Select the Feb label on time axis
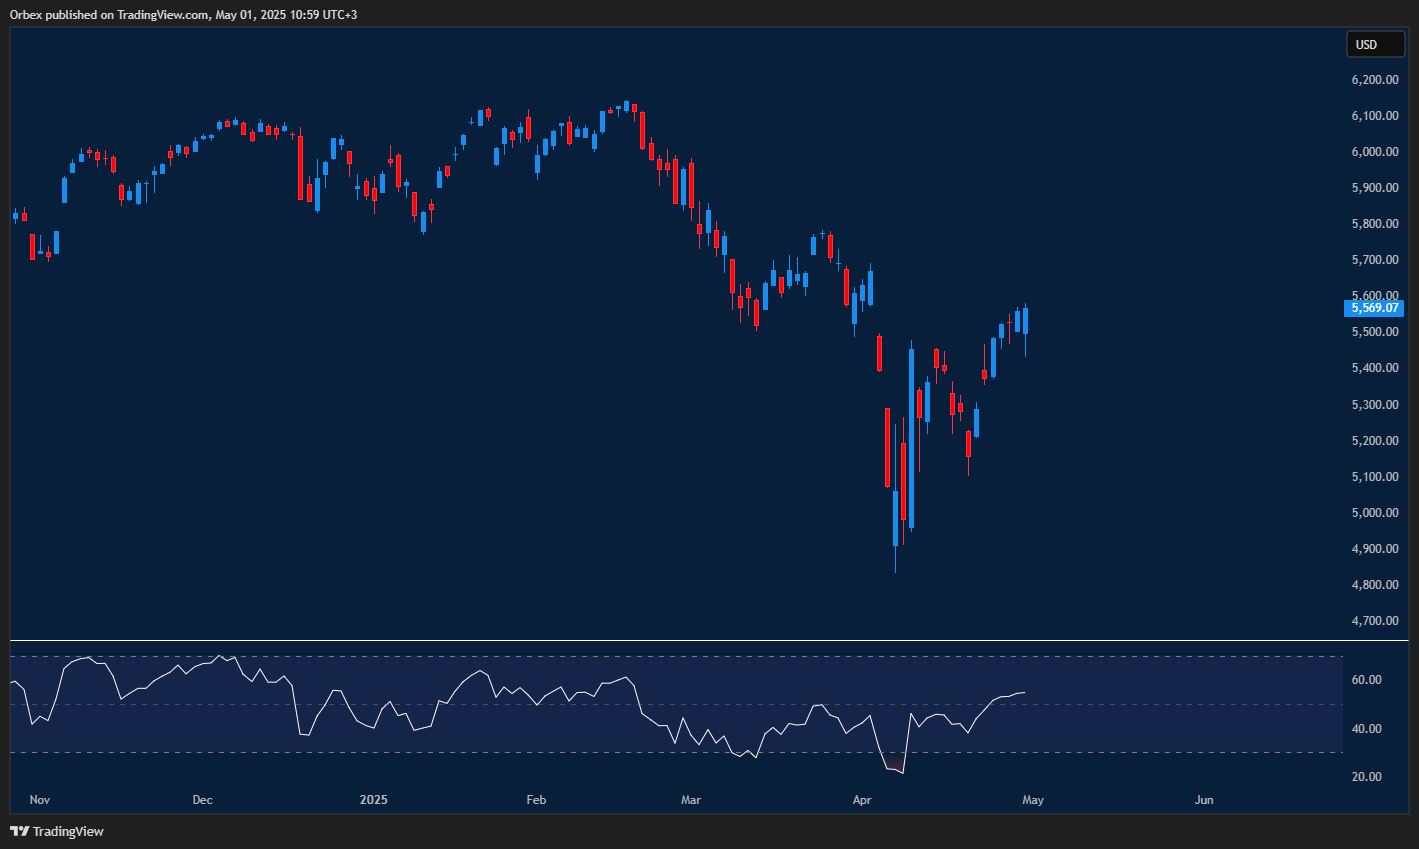 pyautogui.click(x=536, y=800)
